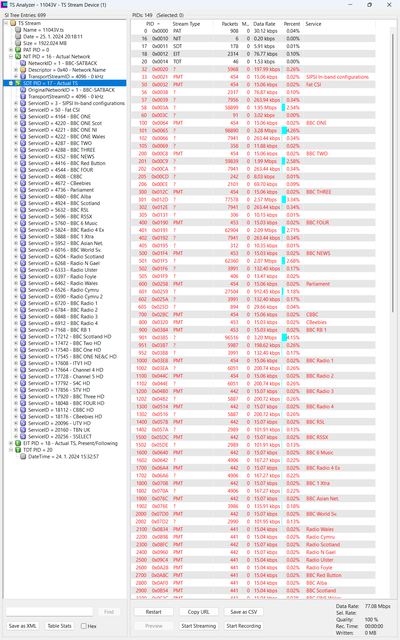The height and width of the screenshot is (640, 400).
Task: Export the list with Save as CSV
Action: 244,612
